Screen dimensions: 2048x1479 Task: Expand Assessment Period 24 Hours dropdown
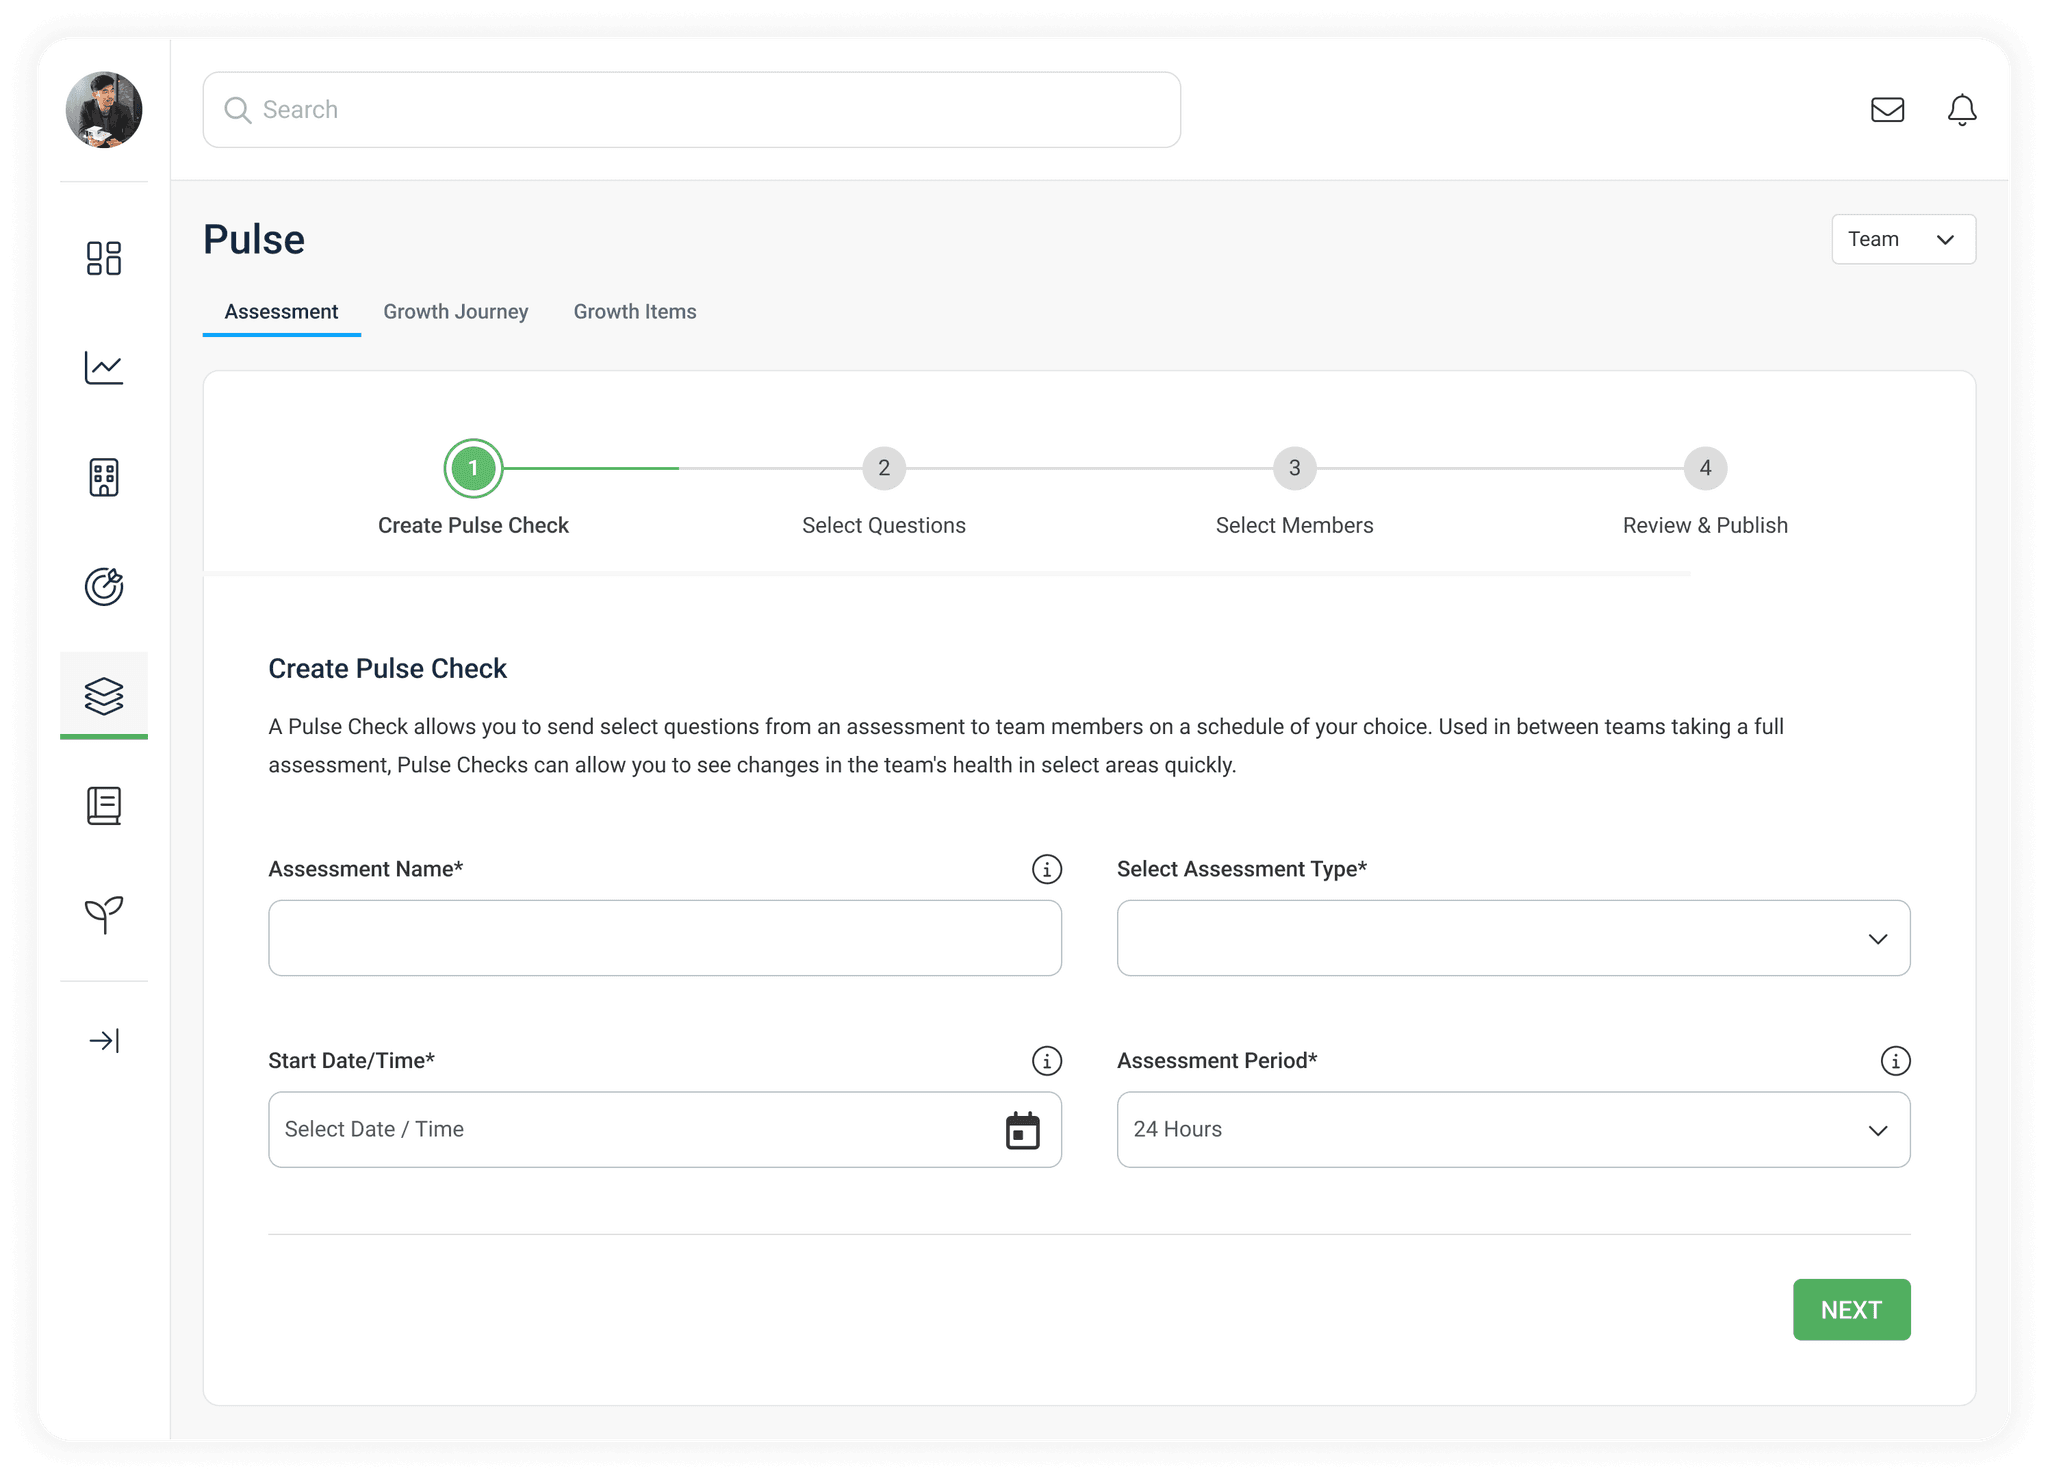click(1512, 1130)
